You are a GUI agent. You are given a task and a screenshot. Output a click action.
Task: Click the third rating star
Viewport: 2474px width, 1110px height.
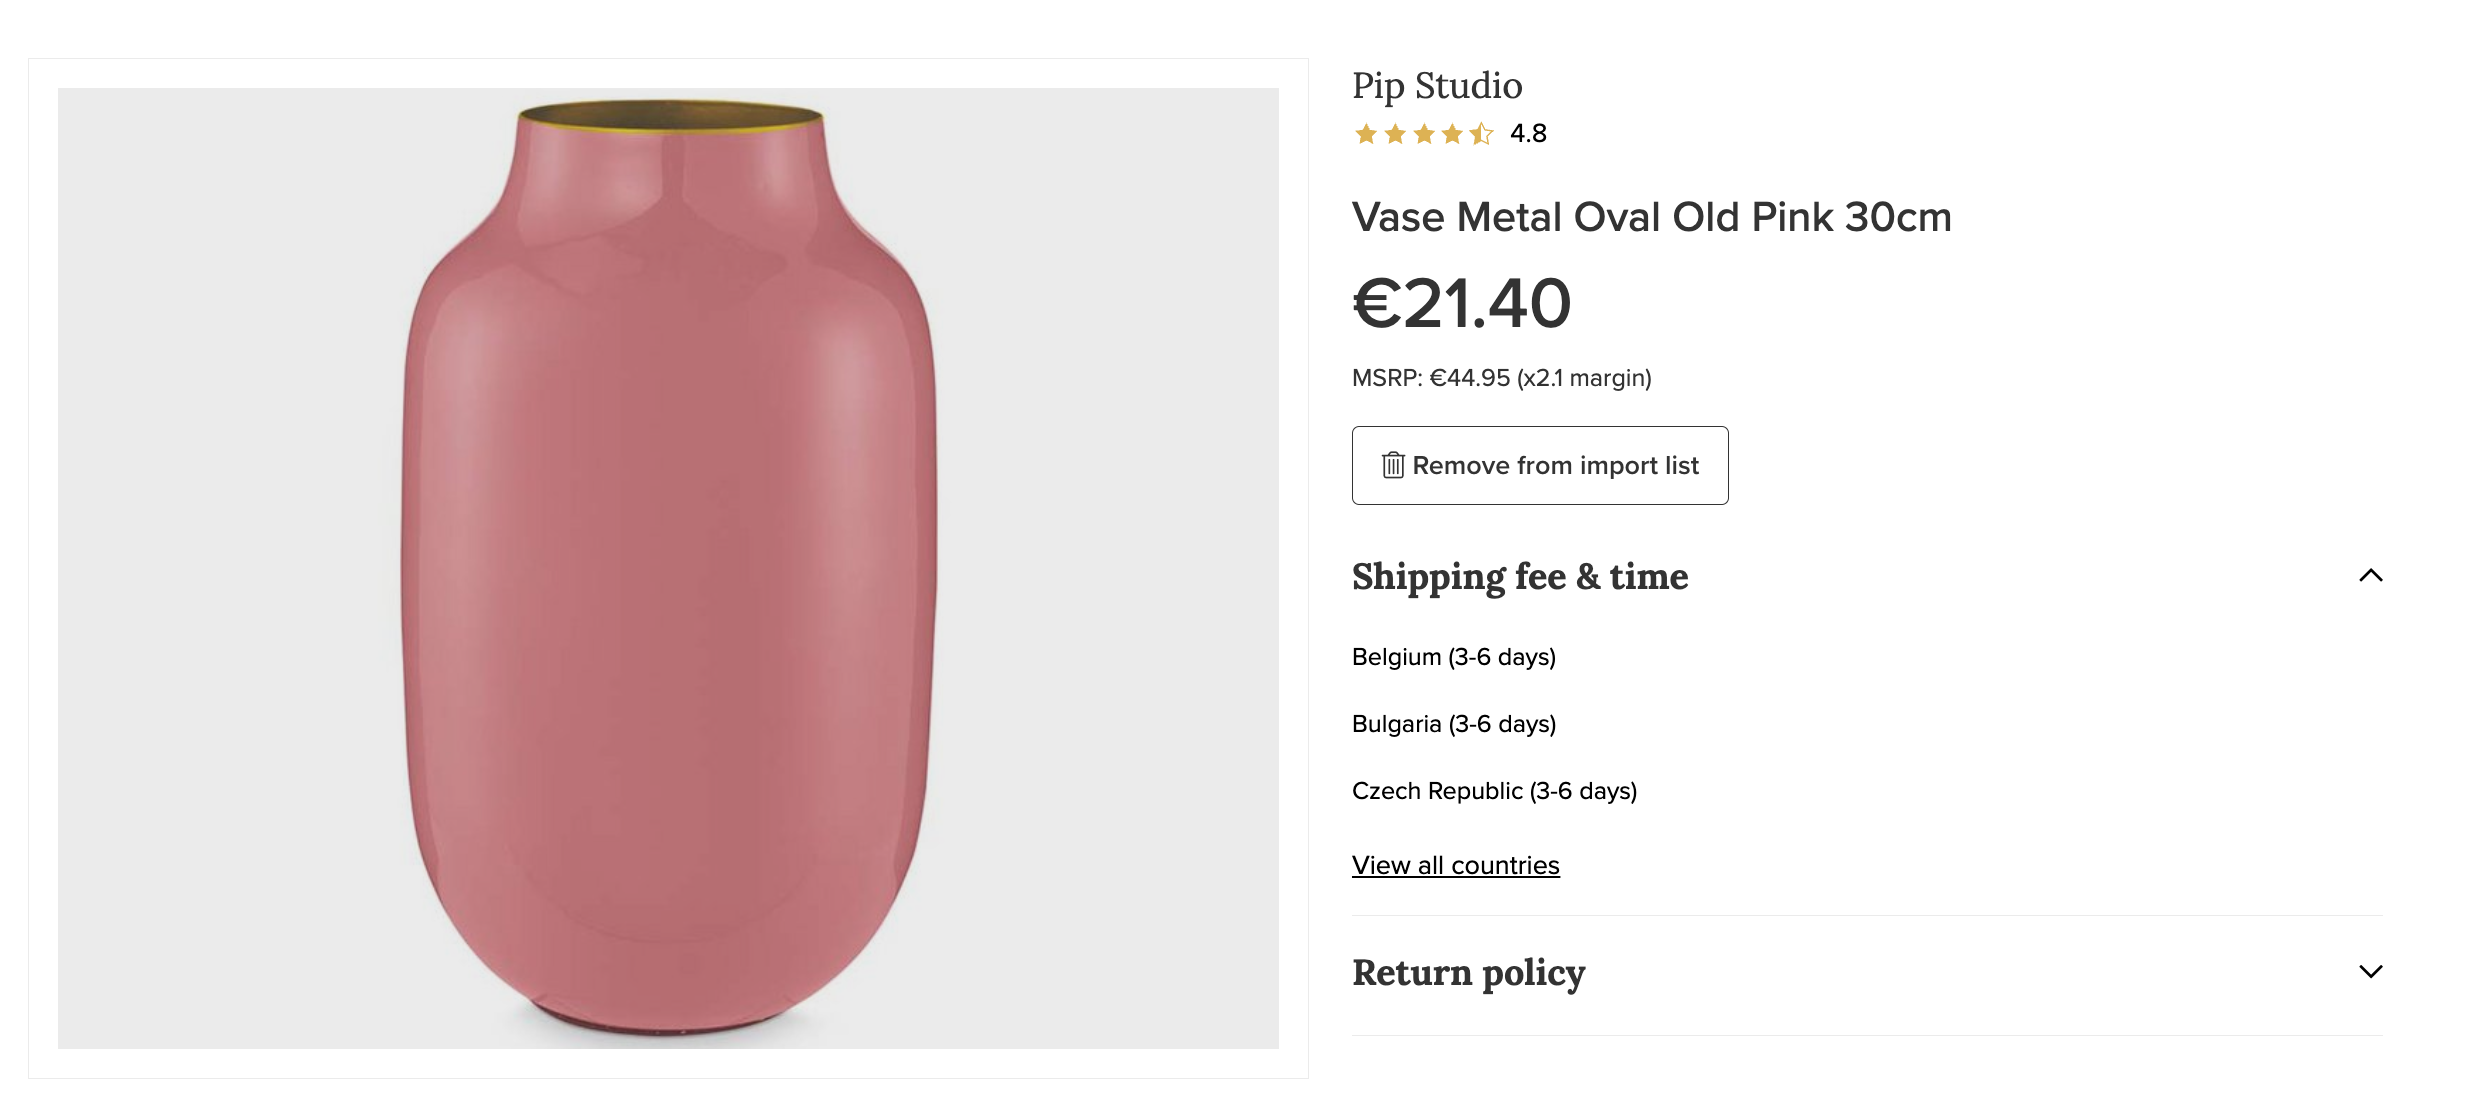(x=1424, y=134)
